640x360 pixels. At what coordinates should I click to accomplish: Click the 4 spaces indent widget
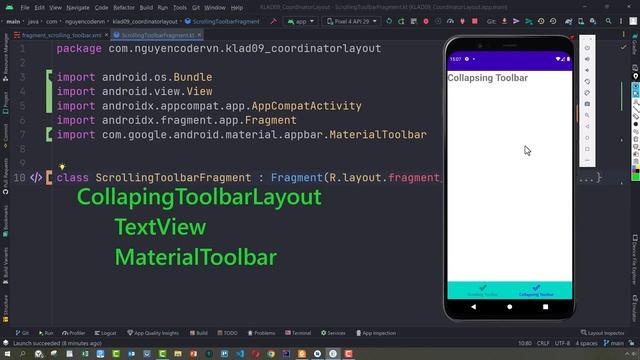click(x=587, y=343)
